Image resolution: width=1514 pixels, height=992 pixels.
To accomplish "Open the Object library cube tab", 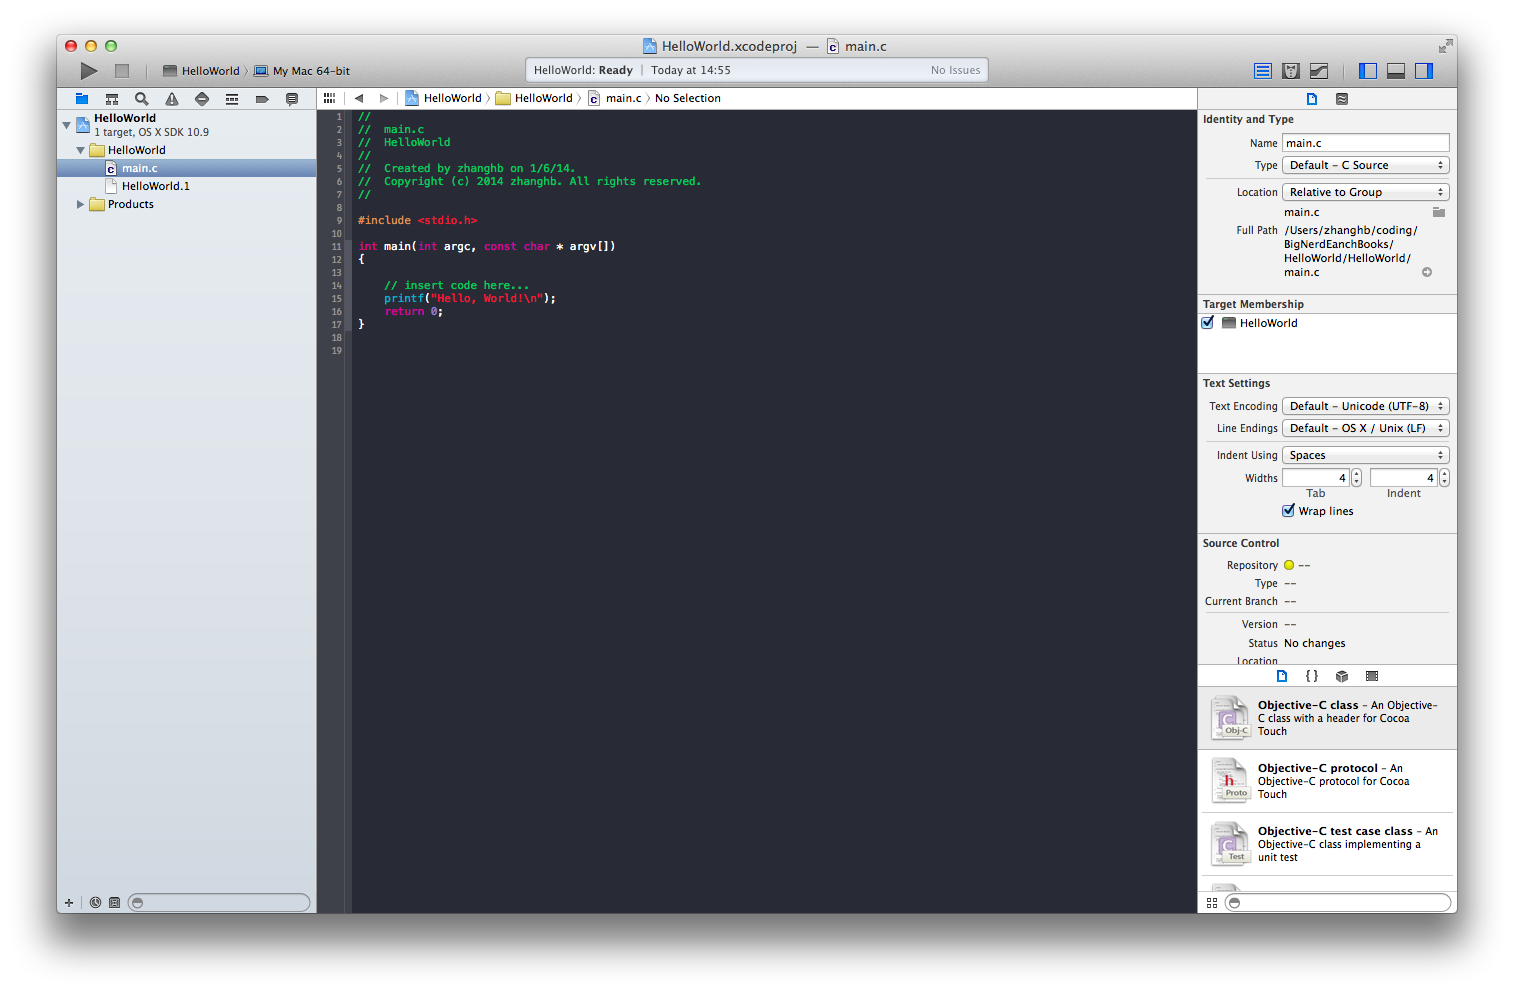I will [x=1342, y=676].
